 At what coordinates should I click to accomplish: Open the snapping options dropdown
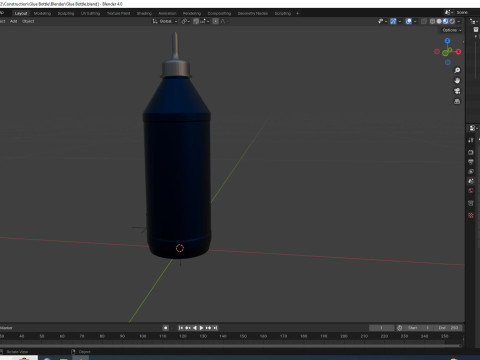tap(205, 21)
